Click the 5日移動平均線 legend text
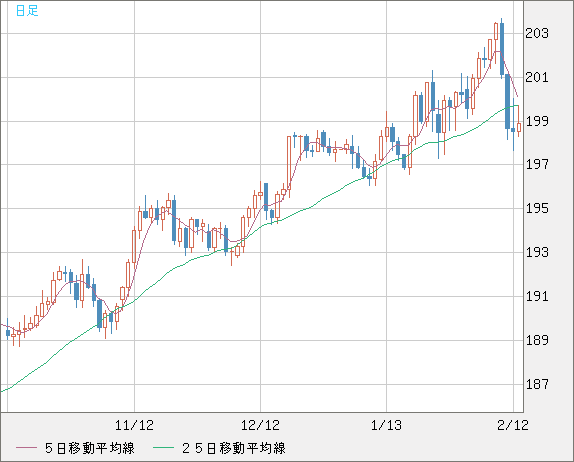Screen dimensions: 574x462 tap(90, 448)
